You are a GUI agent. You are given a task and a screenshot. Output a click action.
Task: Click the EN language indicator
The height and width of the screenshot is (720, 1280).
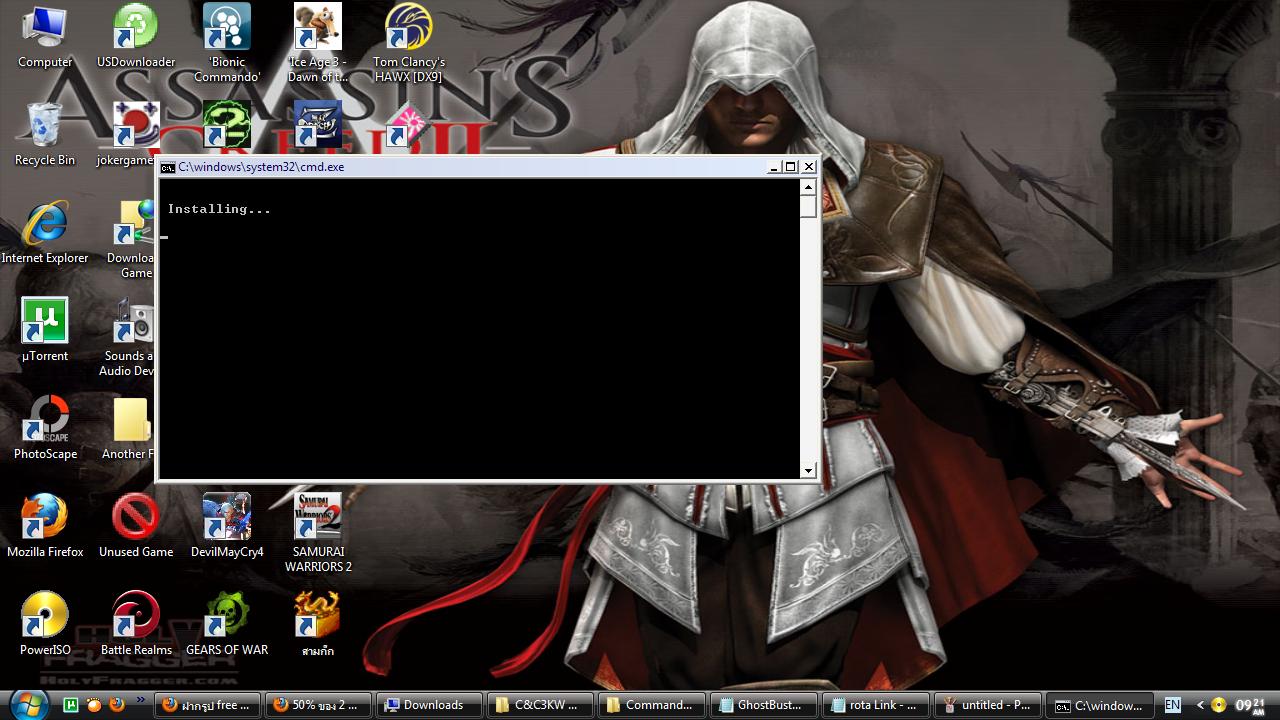(x=1172, y=705)
